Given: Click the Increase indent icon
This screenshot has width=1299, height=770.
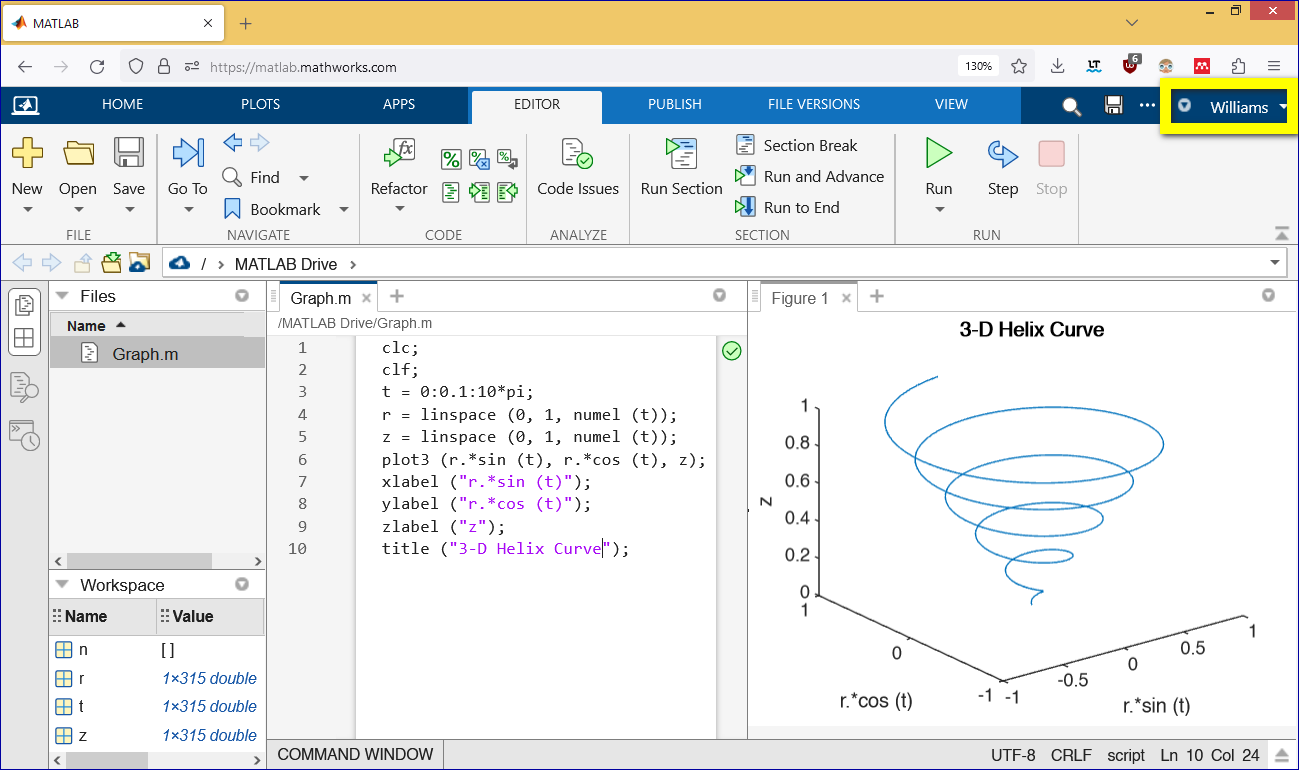Looking at the screenshot, I should (x=479, y=190).
